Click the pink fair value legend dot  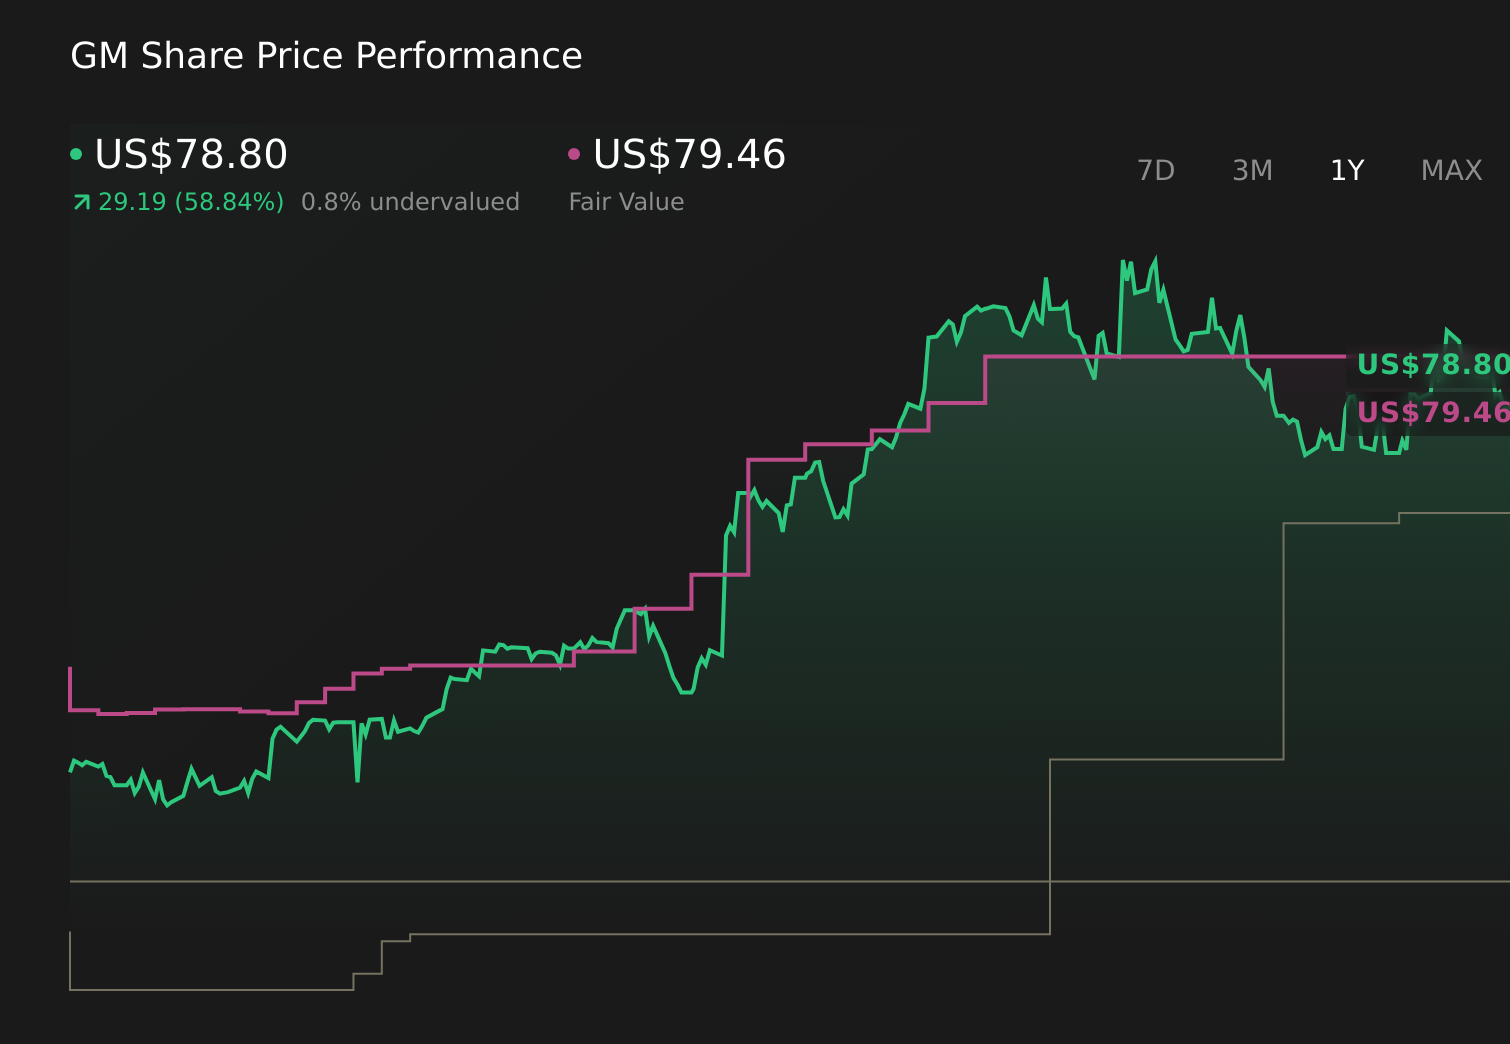coord(574,154)
